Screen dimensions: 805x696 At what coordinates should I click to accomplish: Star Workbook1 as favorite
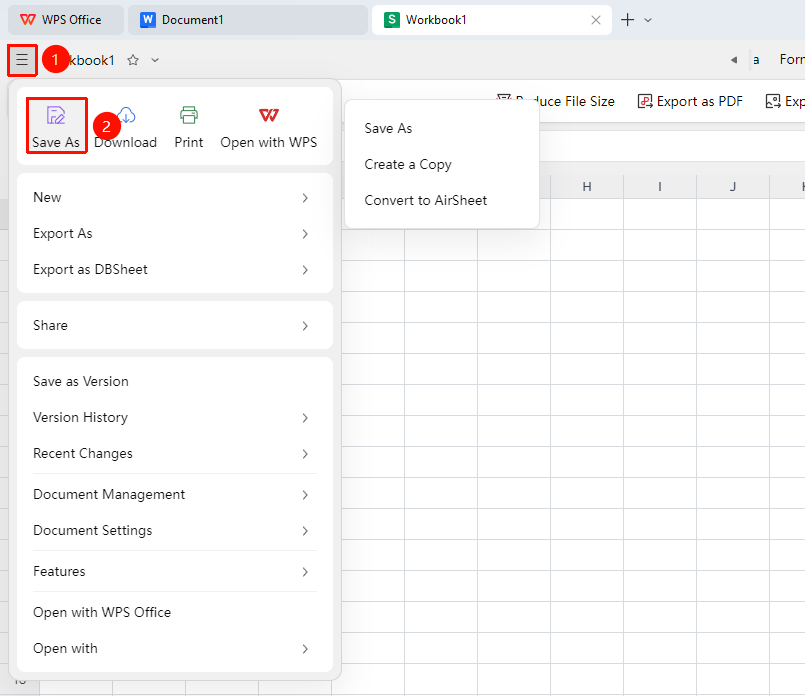133,60
